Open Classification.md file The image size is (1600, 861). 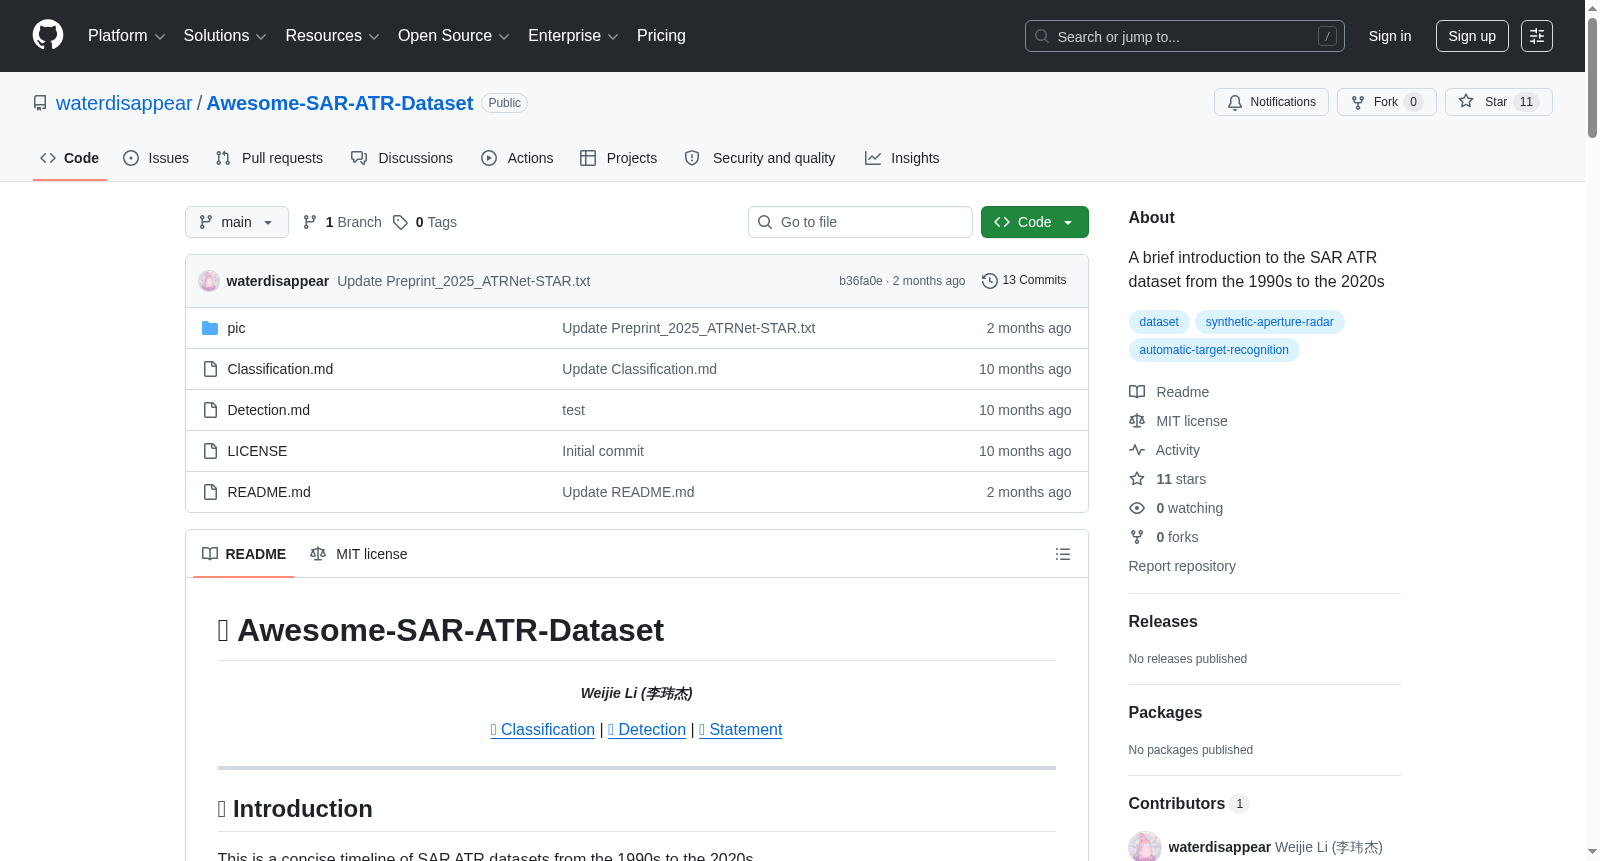(280, 369)
